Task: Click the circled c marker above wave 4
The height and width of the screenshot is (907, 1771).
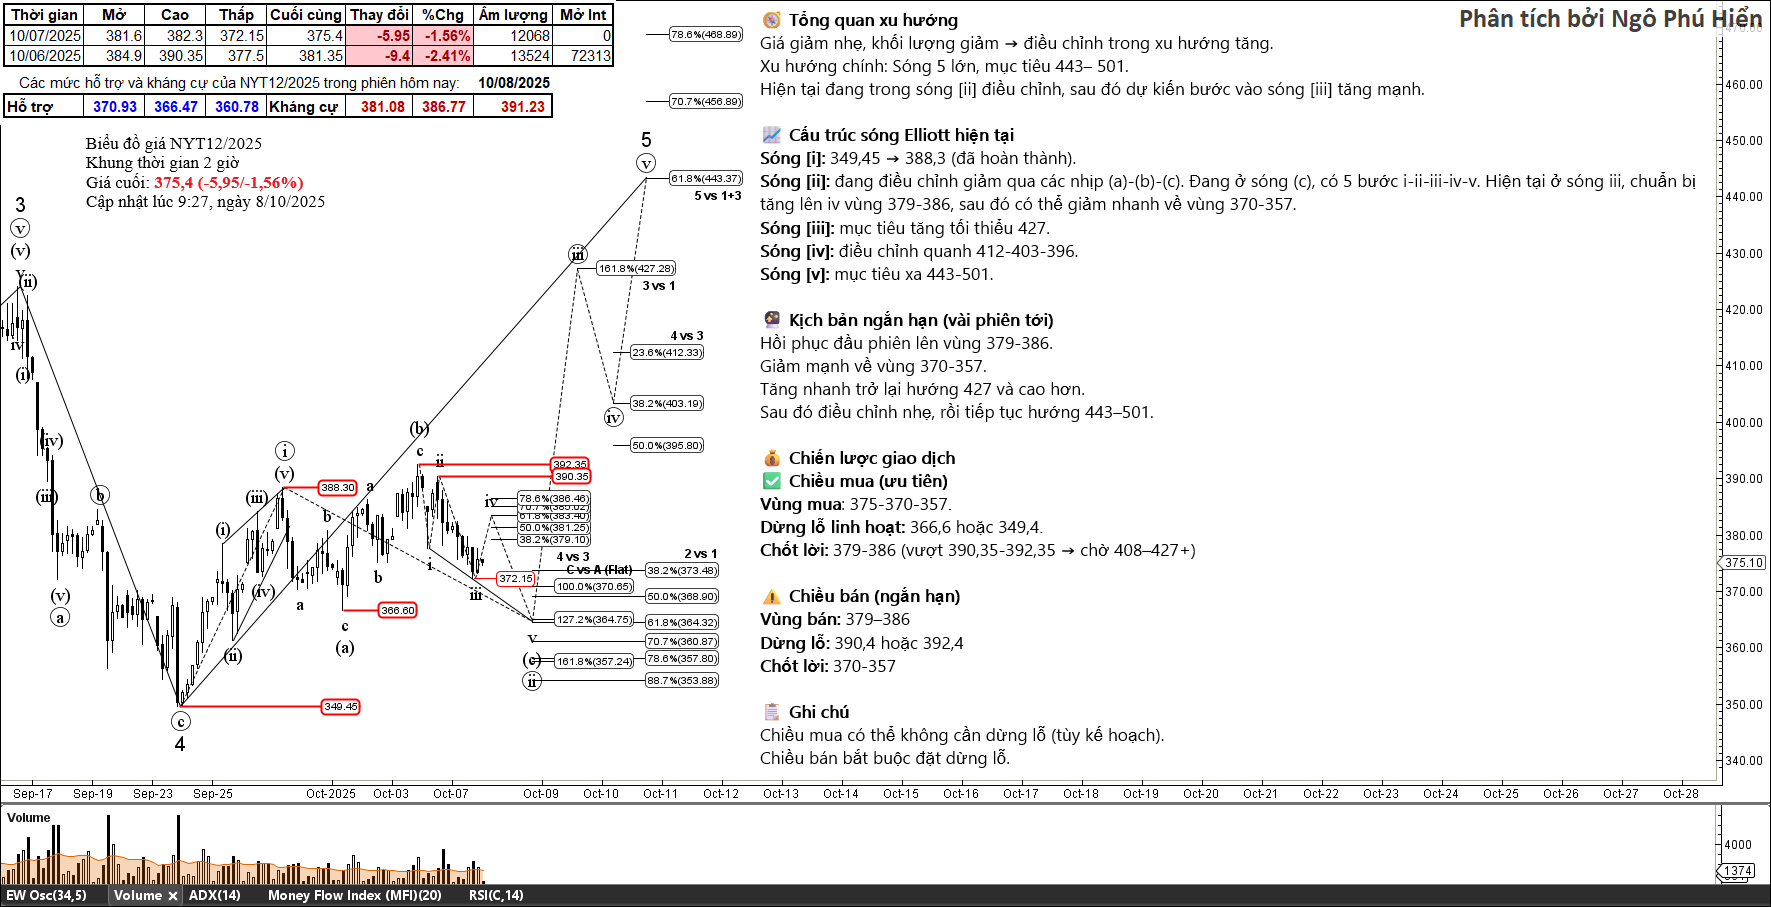Action: [x=180, y=721]
